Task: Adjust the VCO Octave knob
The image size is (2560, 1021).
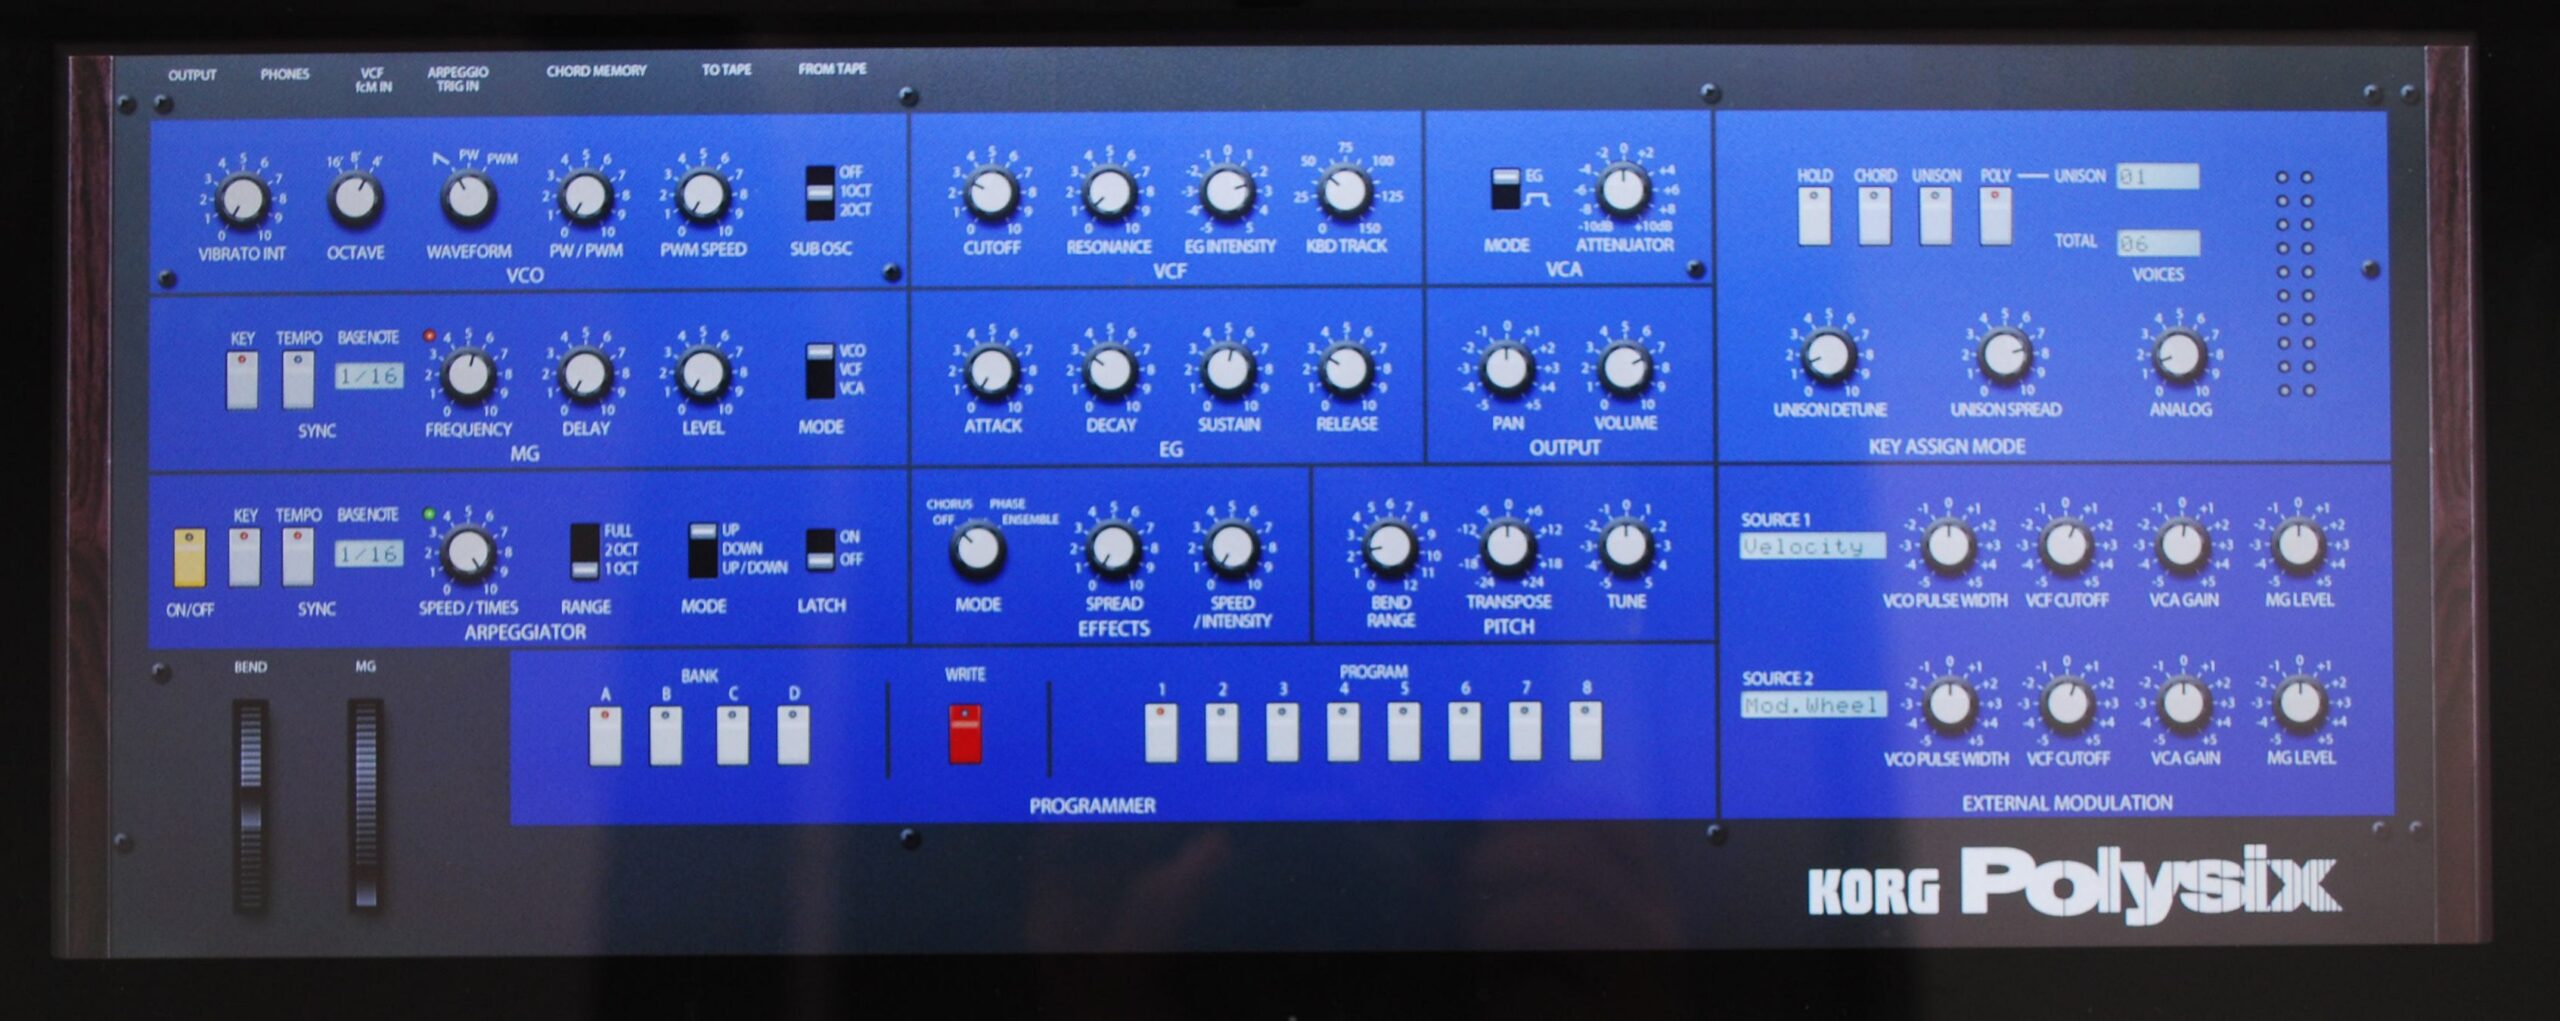Action: coord(355,198)
